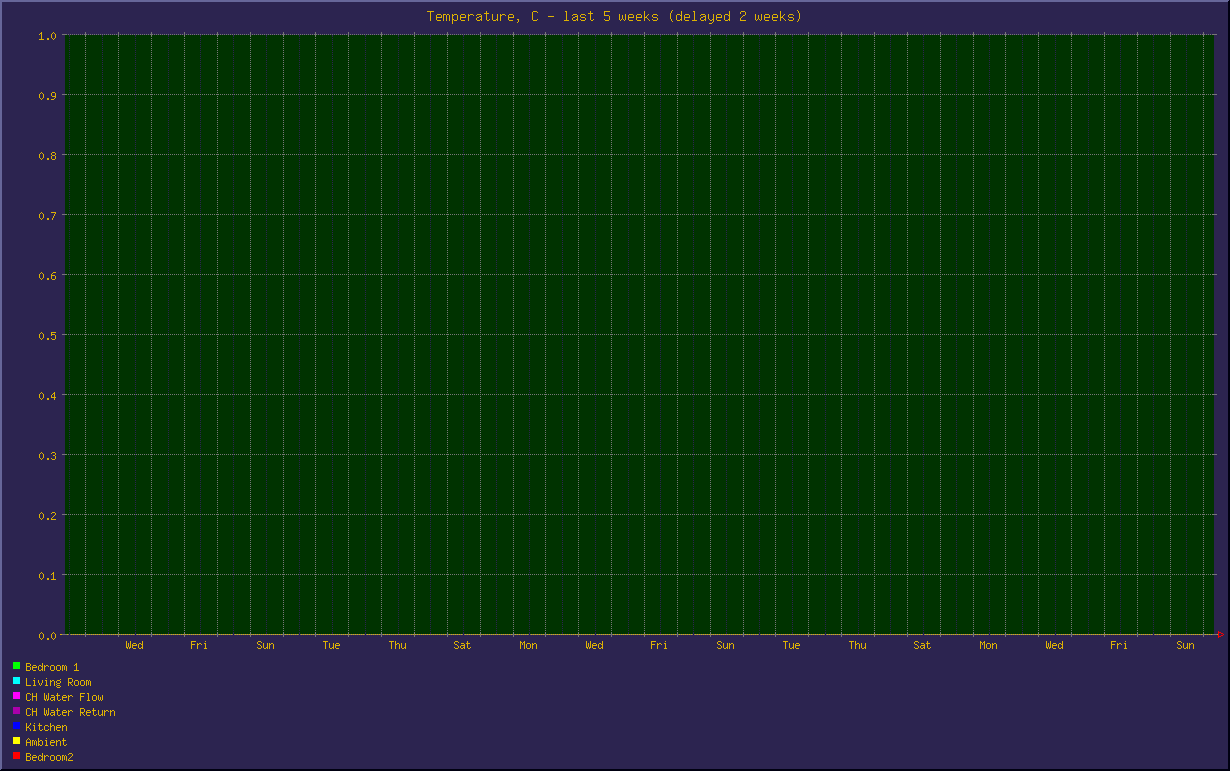Click the purple CH Water Return swatch
Image resolution: width=1230 pixels, height=771 pixels.
tap(16, 711)
